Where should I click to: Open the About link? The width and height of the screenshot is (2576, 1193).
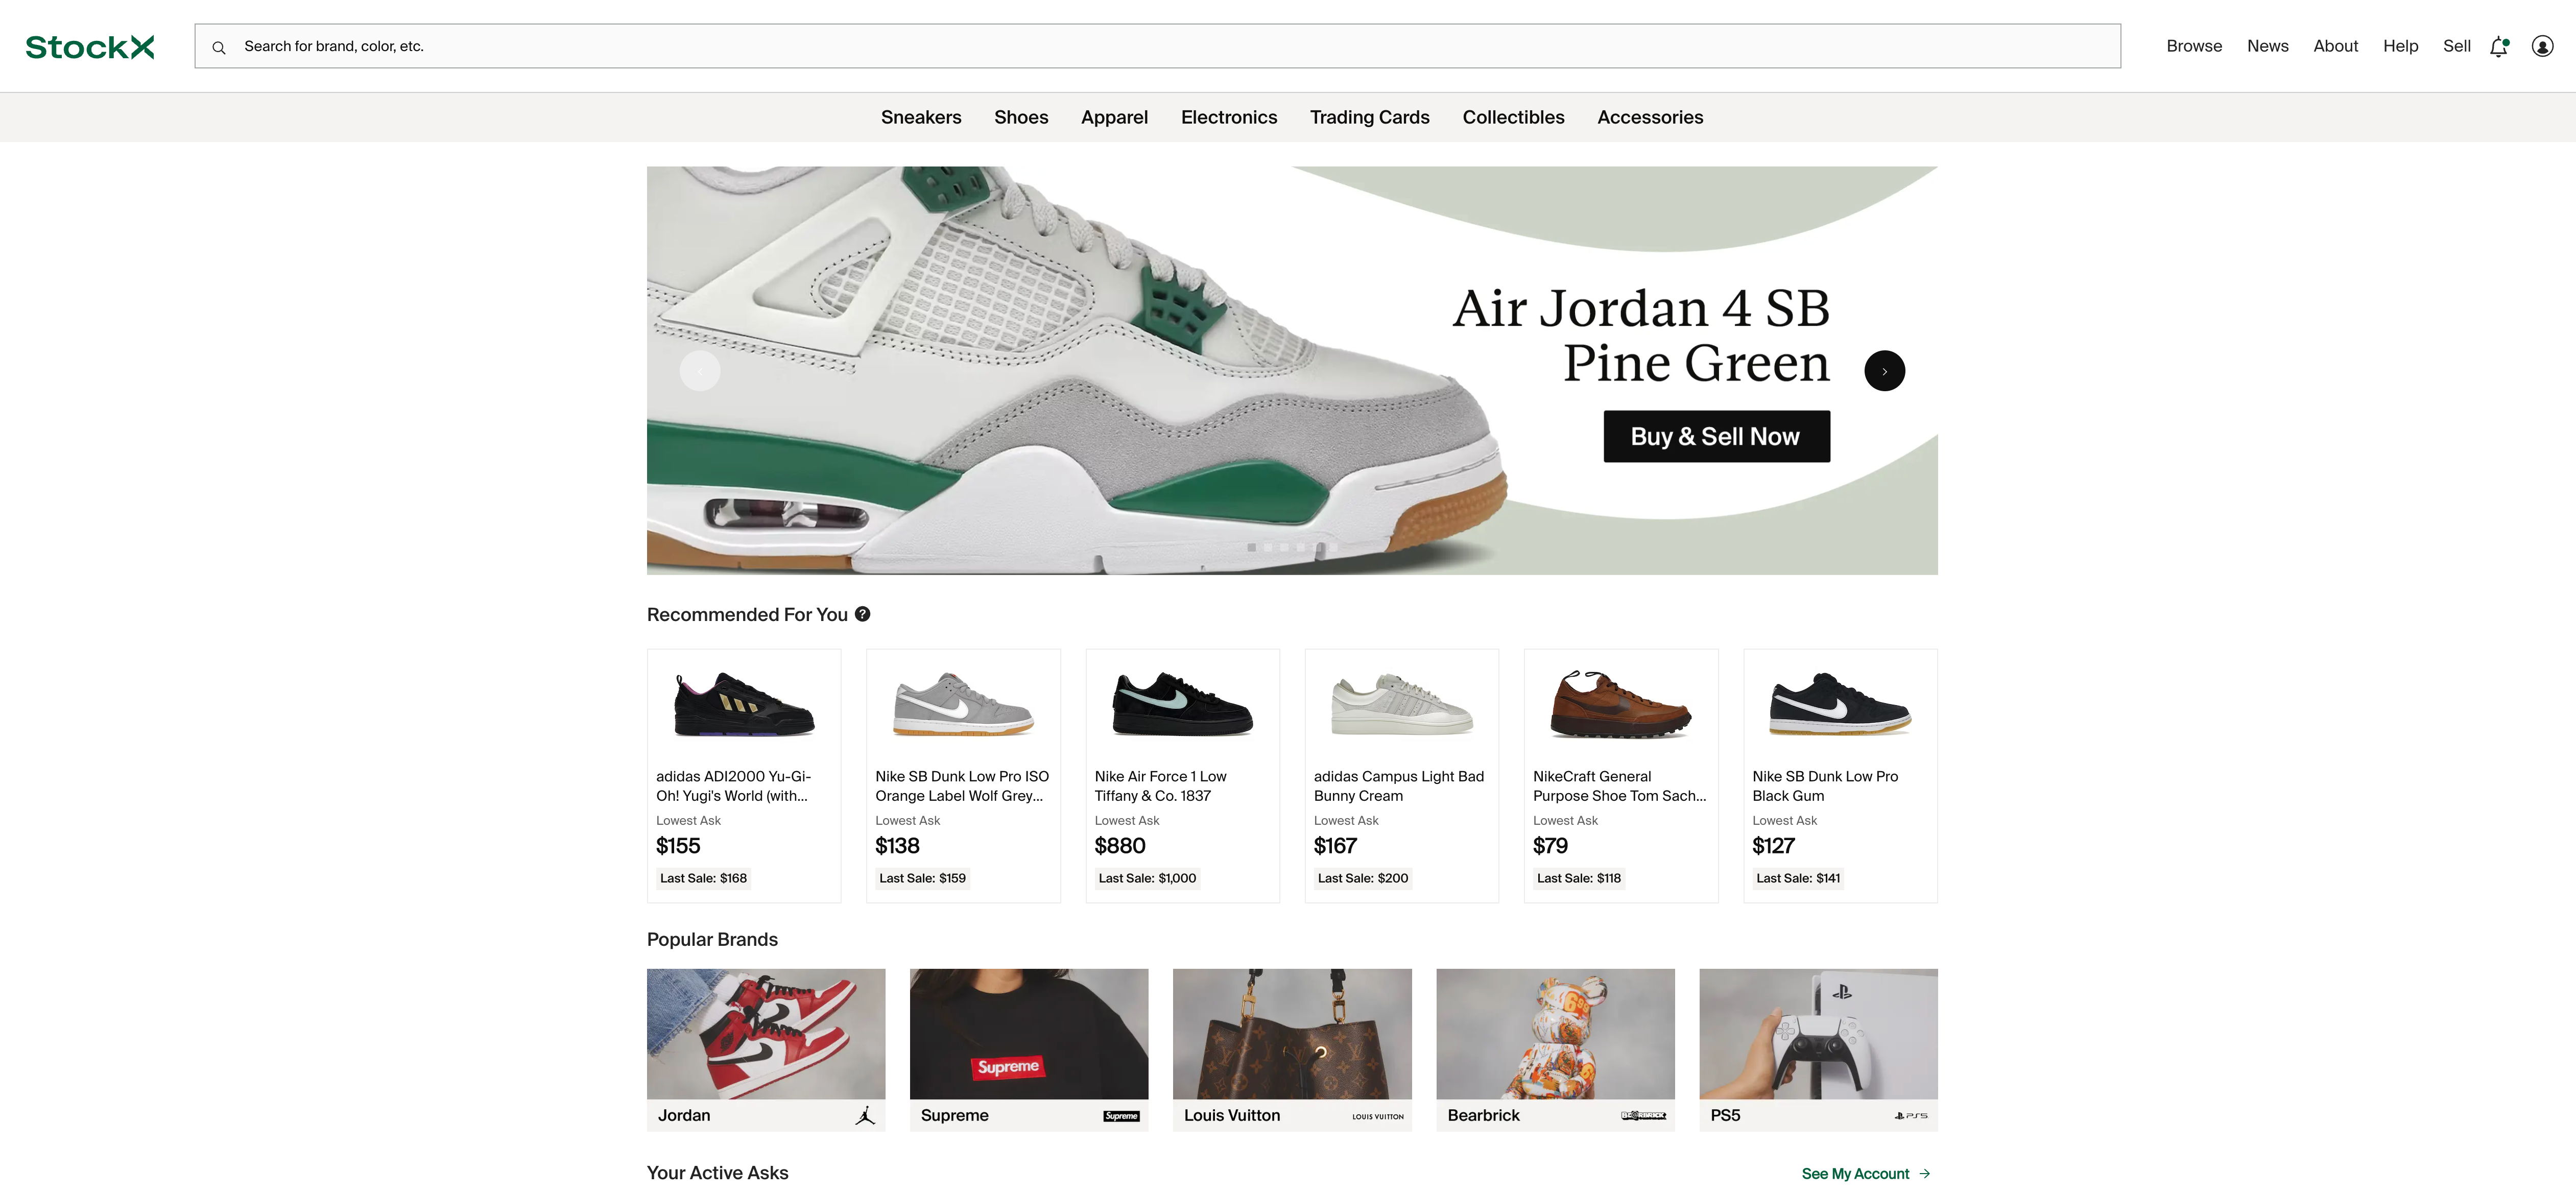pos(2335,46)
